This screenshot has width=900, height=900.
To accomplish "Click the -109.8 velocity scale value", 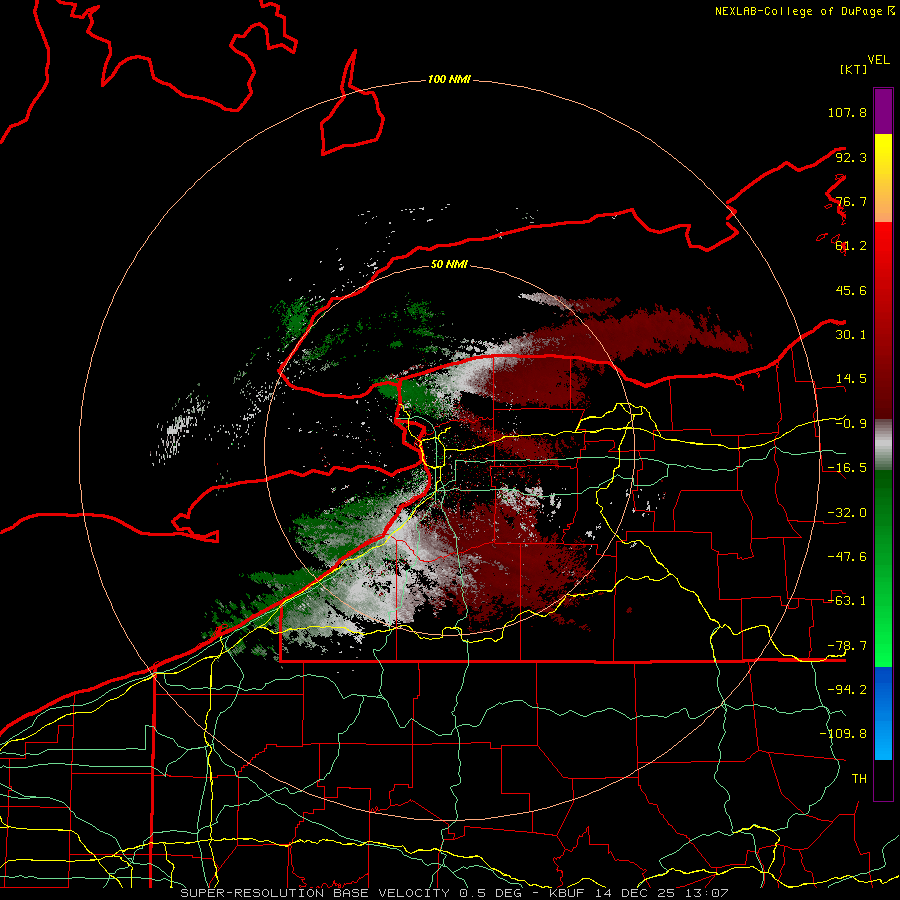I will [x=843, y=734].
